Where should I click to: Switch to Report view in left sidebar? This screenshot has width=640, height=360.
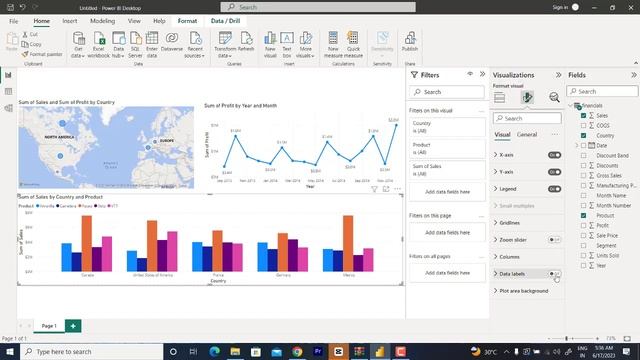click(9, 75)
